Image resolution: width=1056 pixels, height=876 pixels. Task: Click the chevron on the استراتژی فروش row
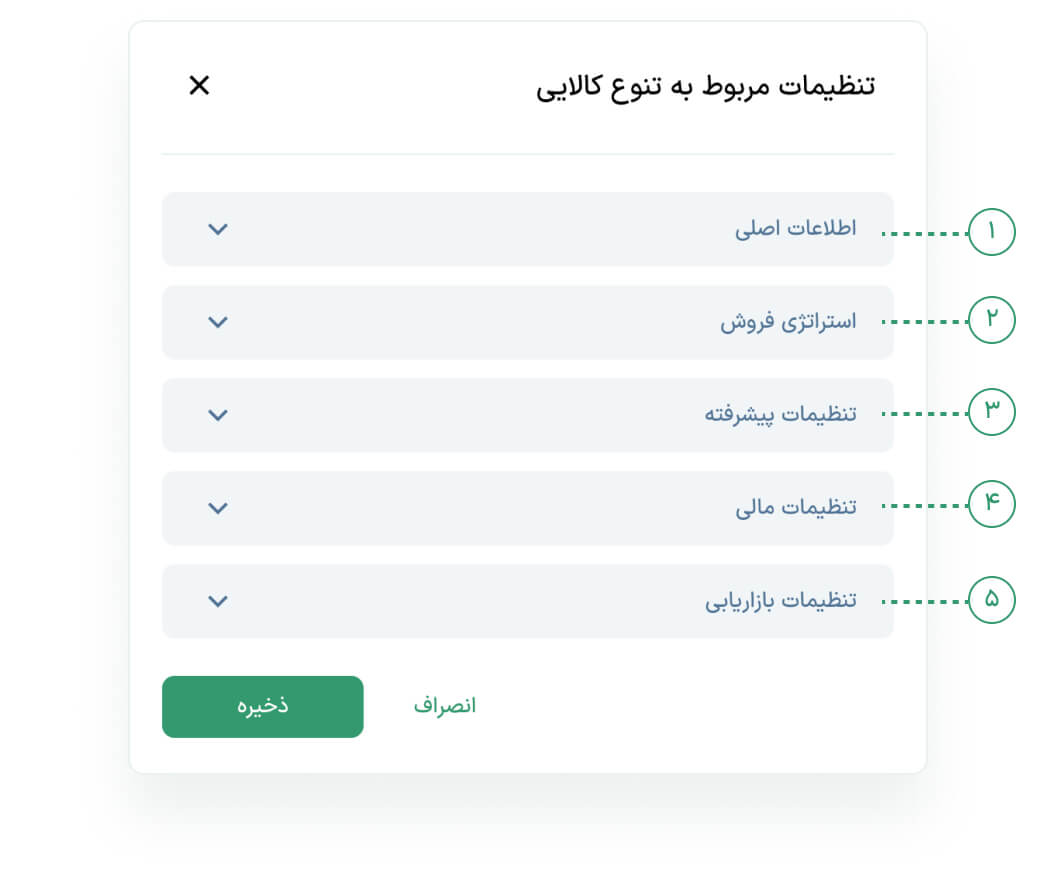(x=218, y=322)
